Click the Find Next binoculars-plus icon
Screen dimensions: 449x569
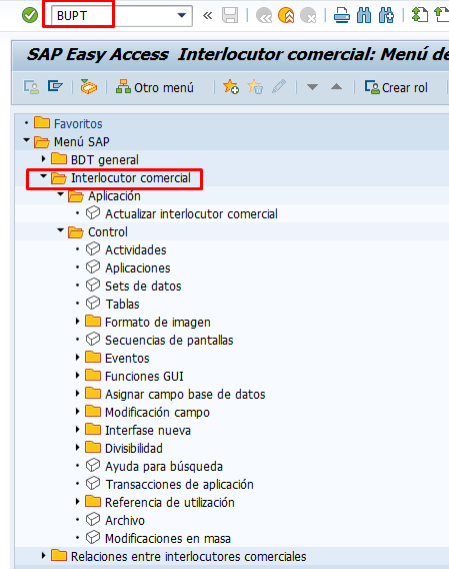(386, 16)
